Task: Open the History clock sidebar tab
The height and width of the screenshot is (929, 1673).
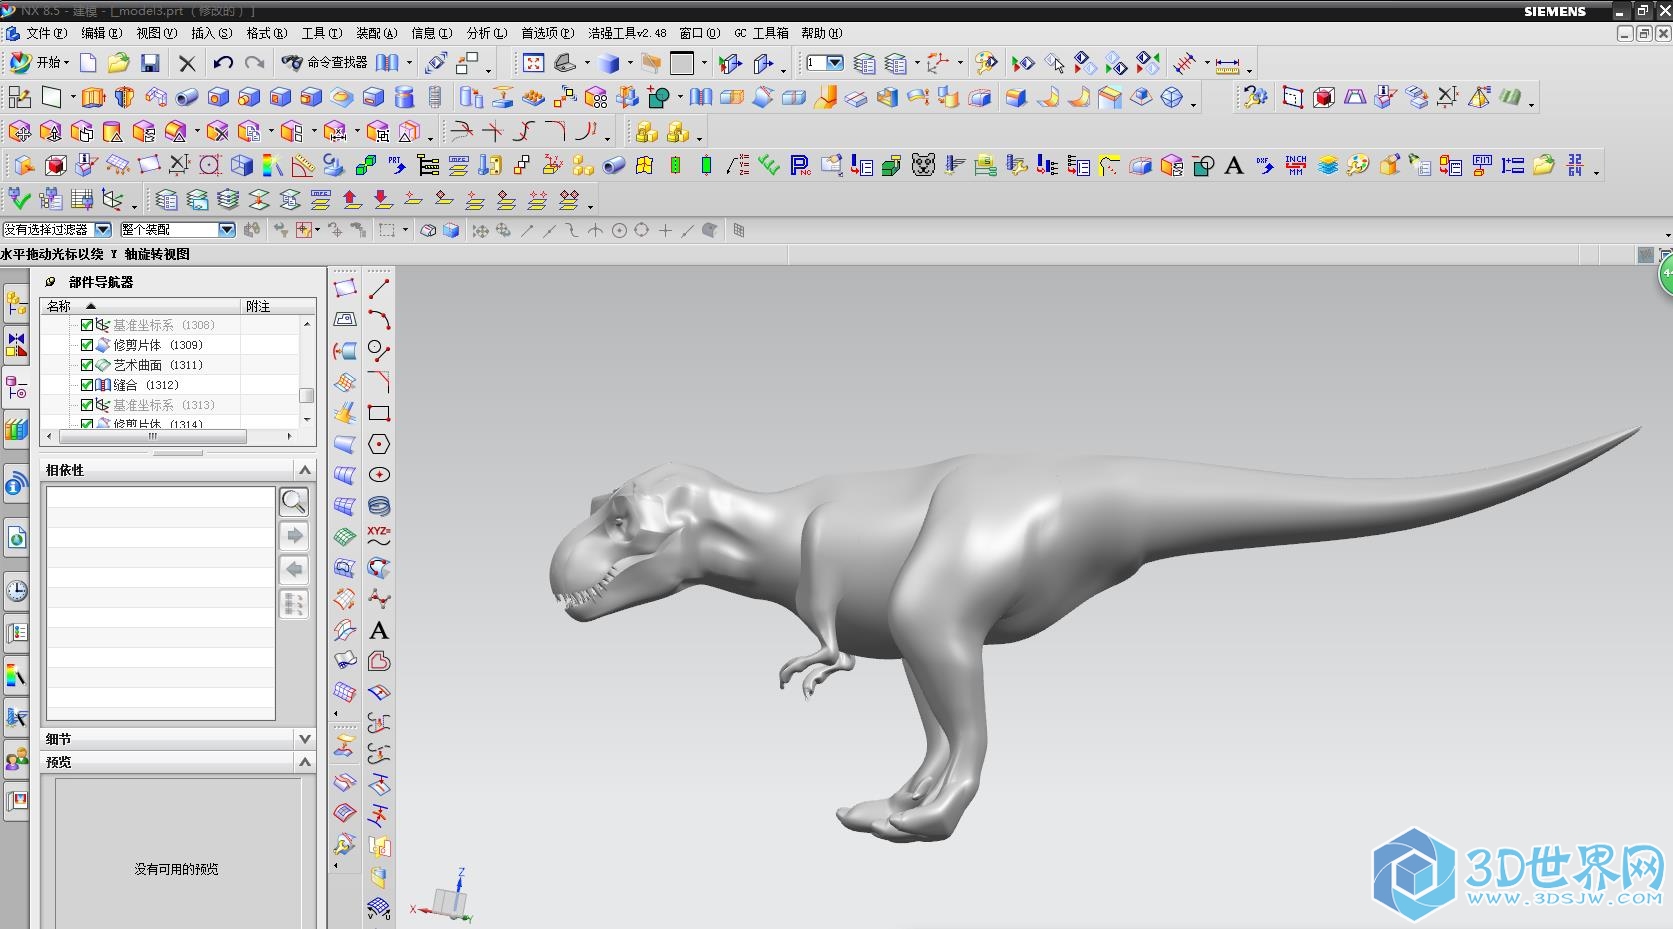Action: pos(16,590)
